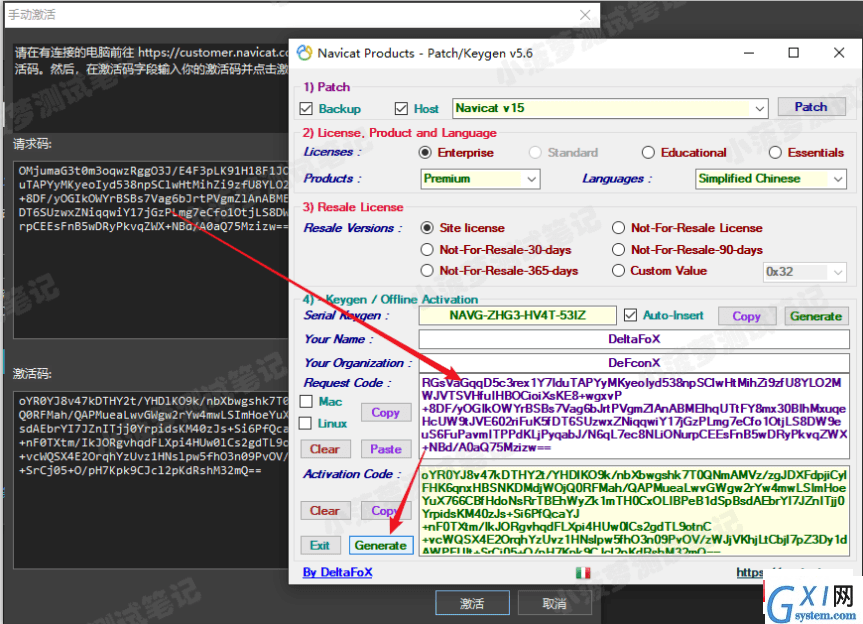
Task: Select the Educational license radio
Action: 648,152
